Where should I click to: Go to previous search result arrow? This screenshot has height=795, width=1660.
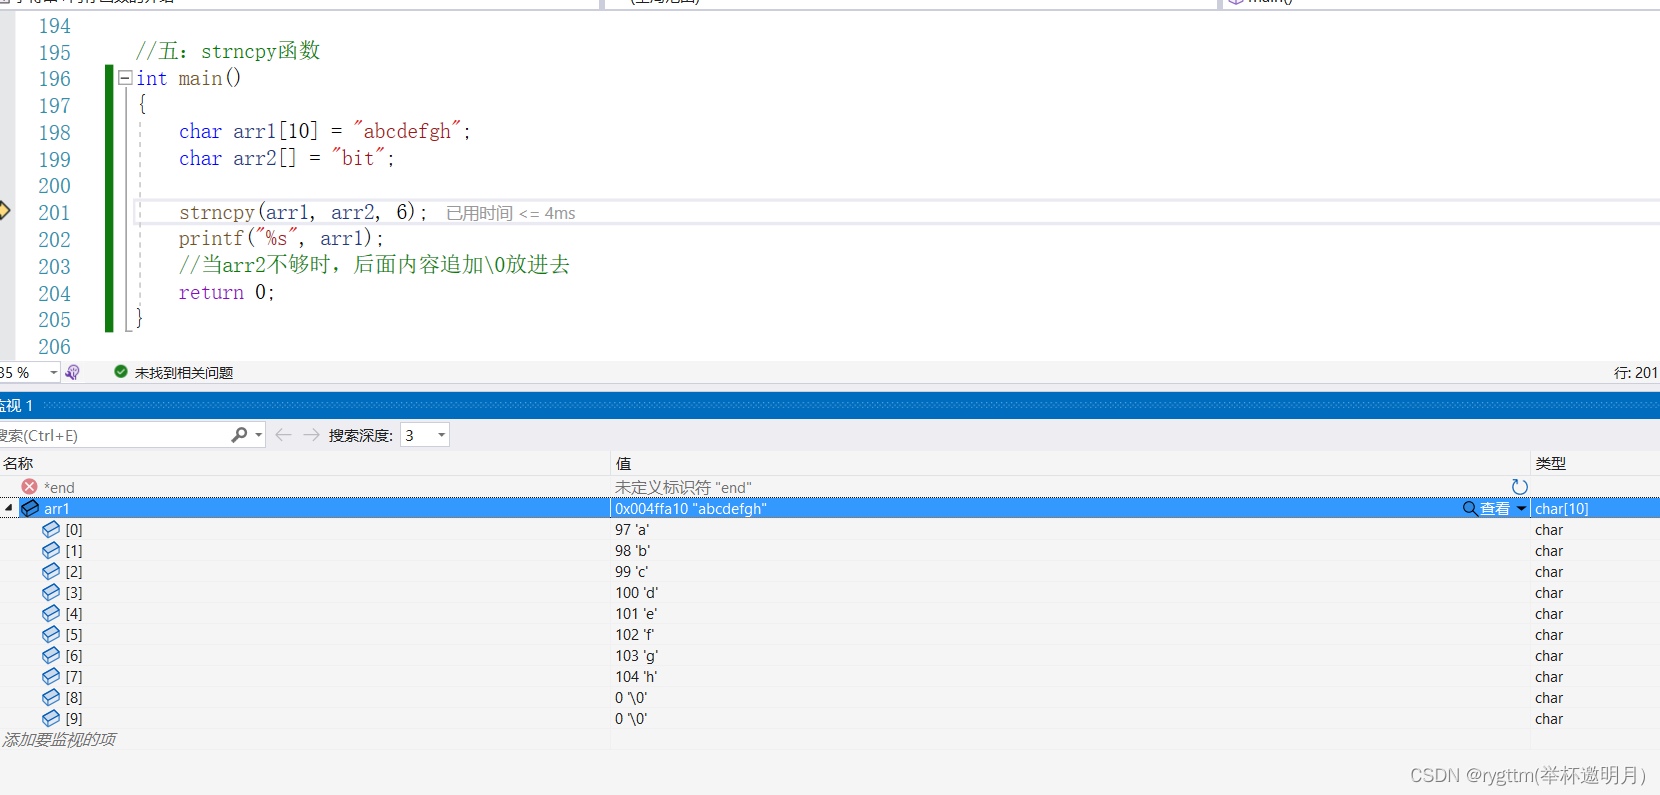(x=283, y=435)
